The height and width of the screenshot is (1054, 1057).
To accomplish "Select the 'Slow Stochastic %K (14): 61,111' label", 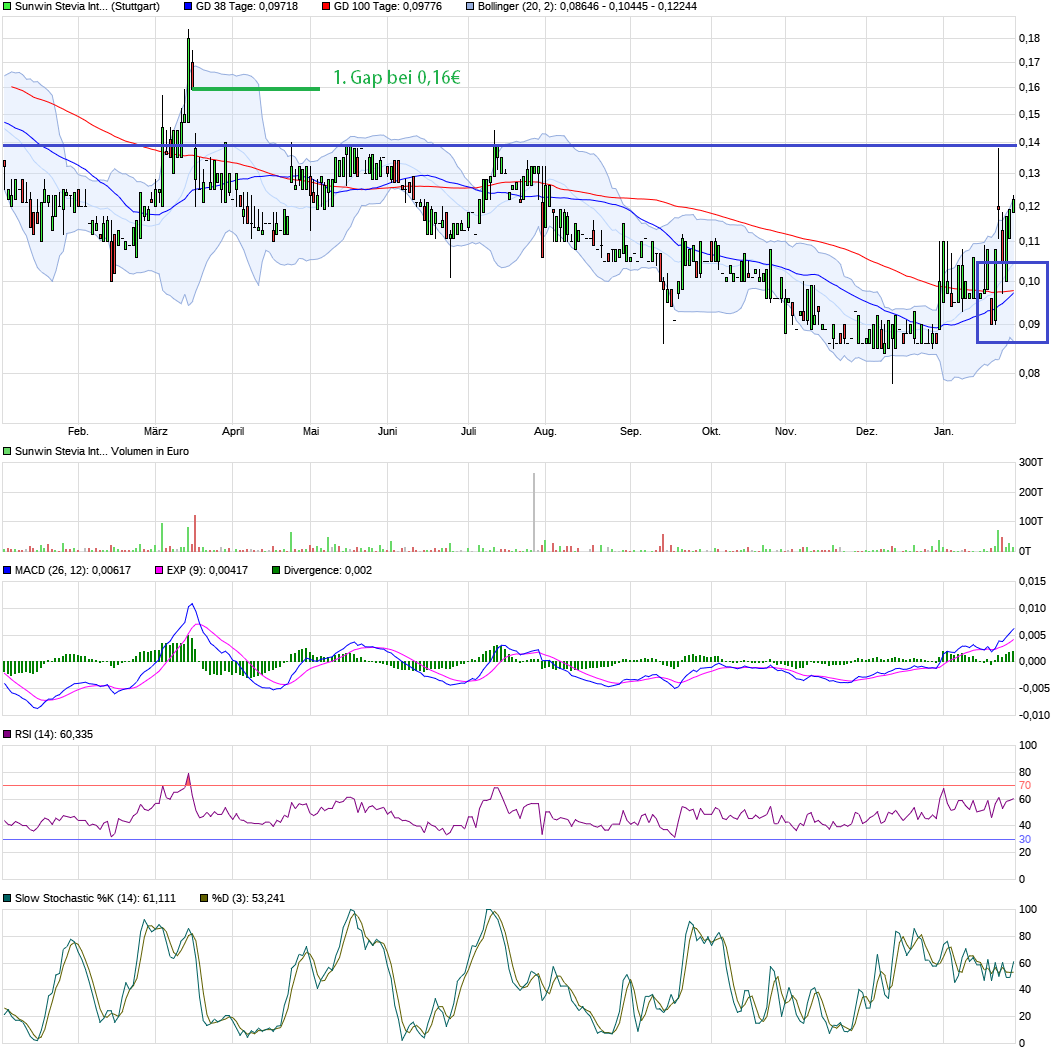I will point(95,898).
